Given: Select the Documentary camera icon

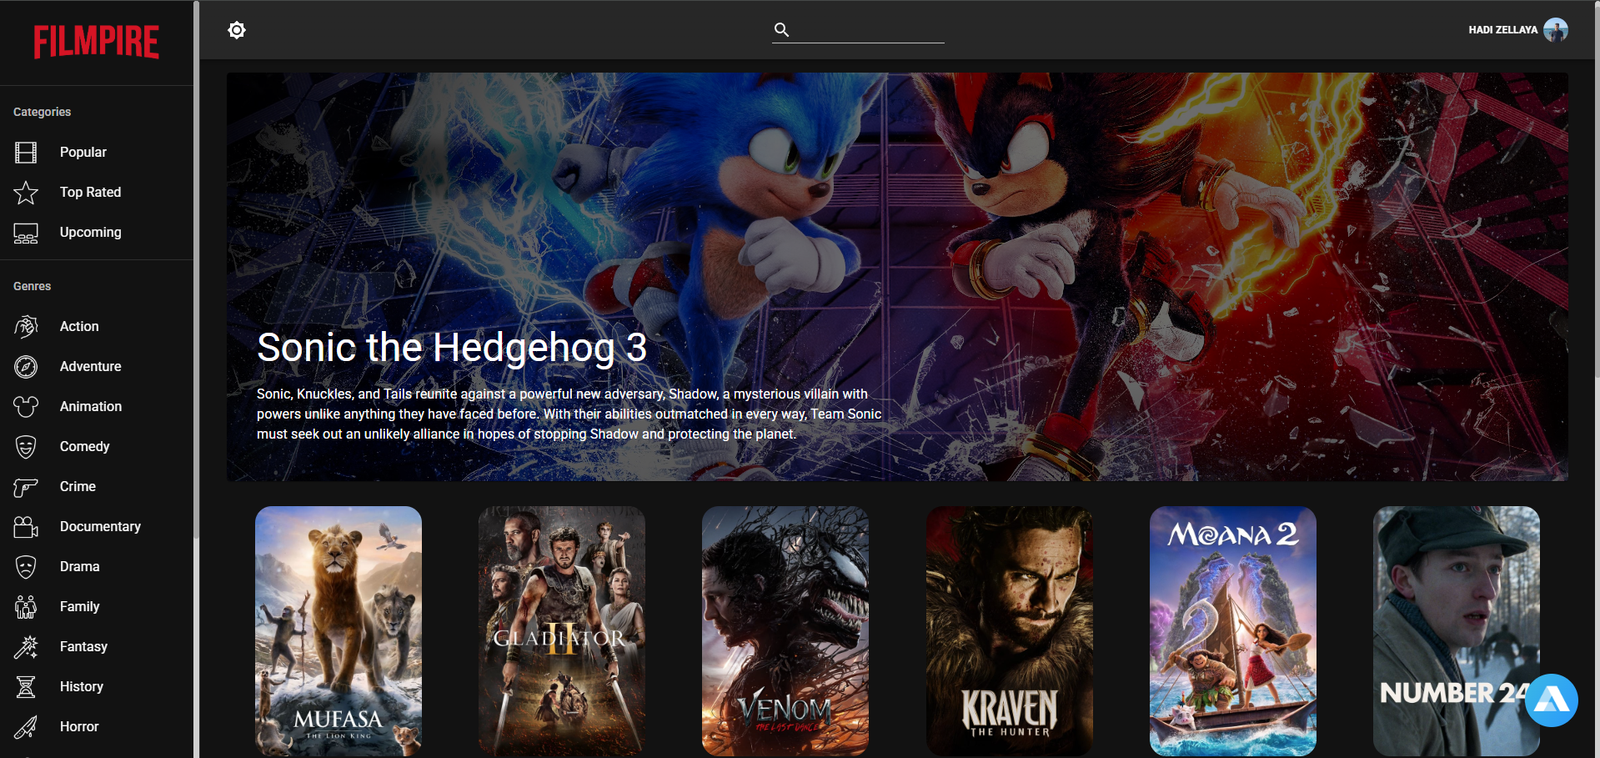Looking at the screenshot, I should pos(26,527).
